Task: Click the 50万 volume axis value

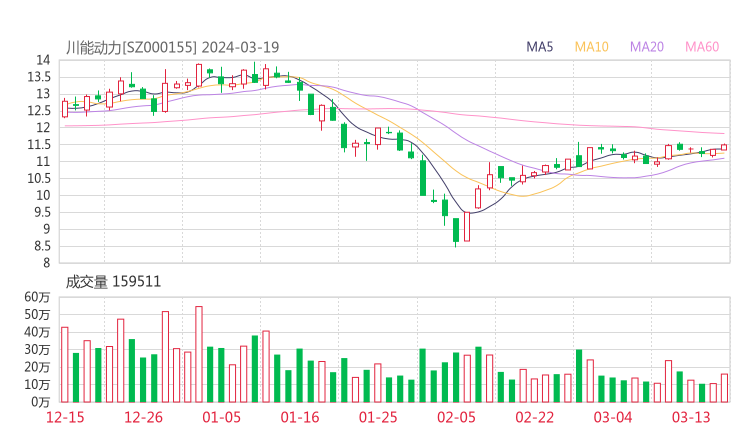Action: pyautogui.click(x=37, y=315)
